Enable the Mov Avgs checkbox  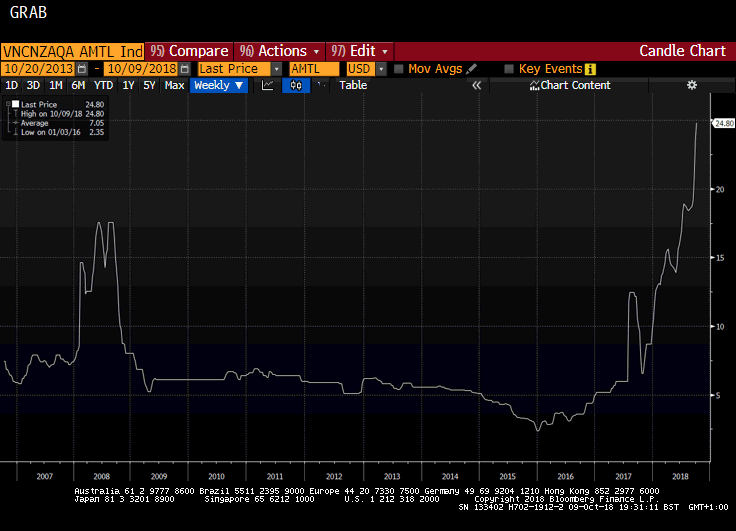click(399, 69)
